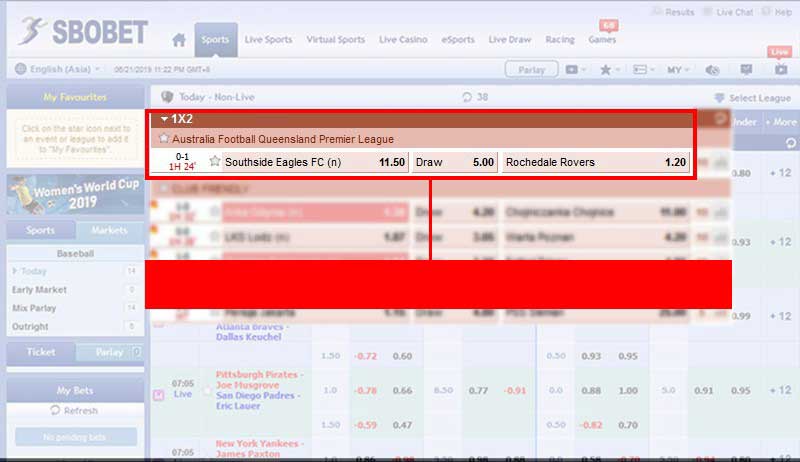Bet on Rochedale Rovers at 1.20
Image resolution: width=800 pixels, height=462 pixels.
(595, 162)
